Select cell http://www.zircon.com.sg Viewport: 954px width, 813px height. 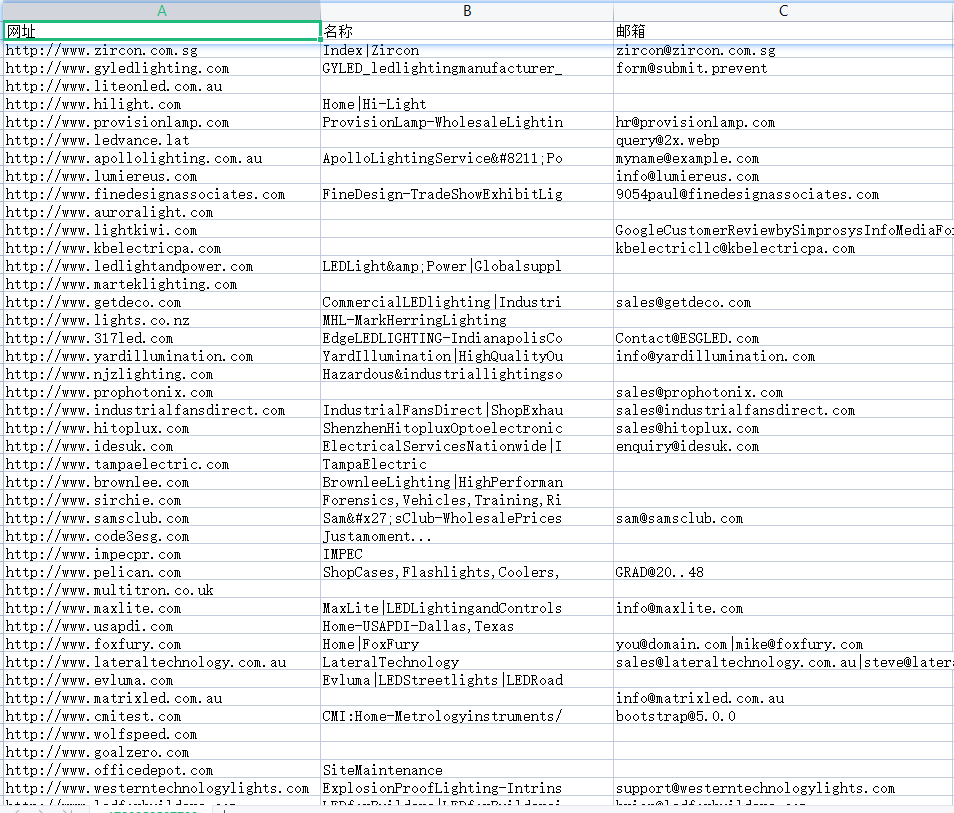[x=162, y=51]
